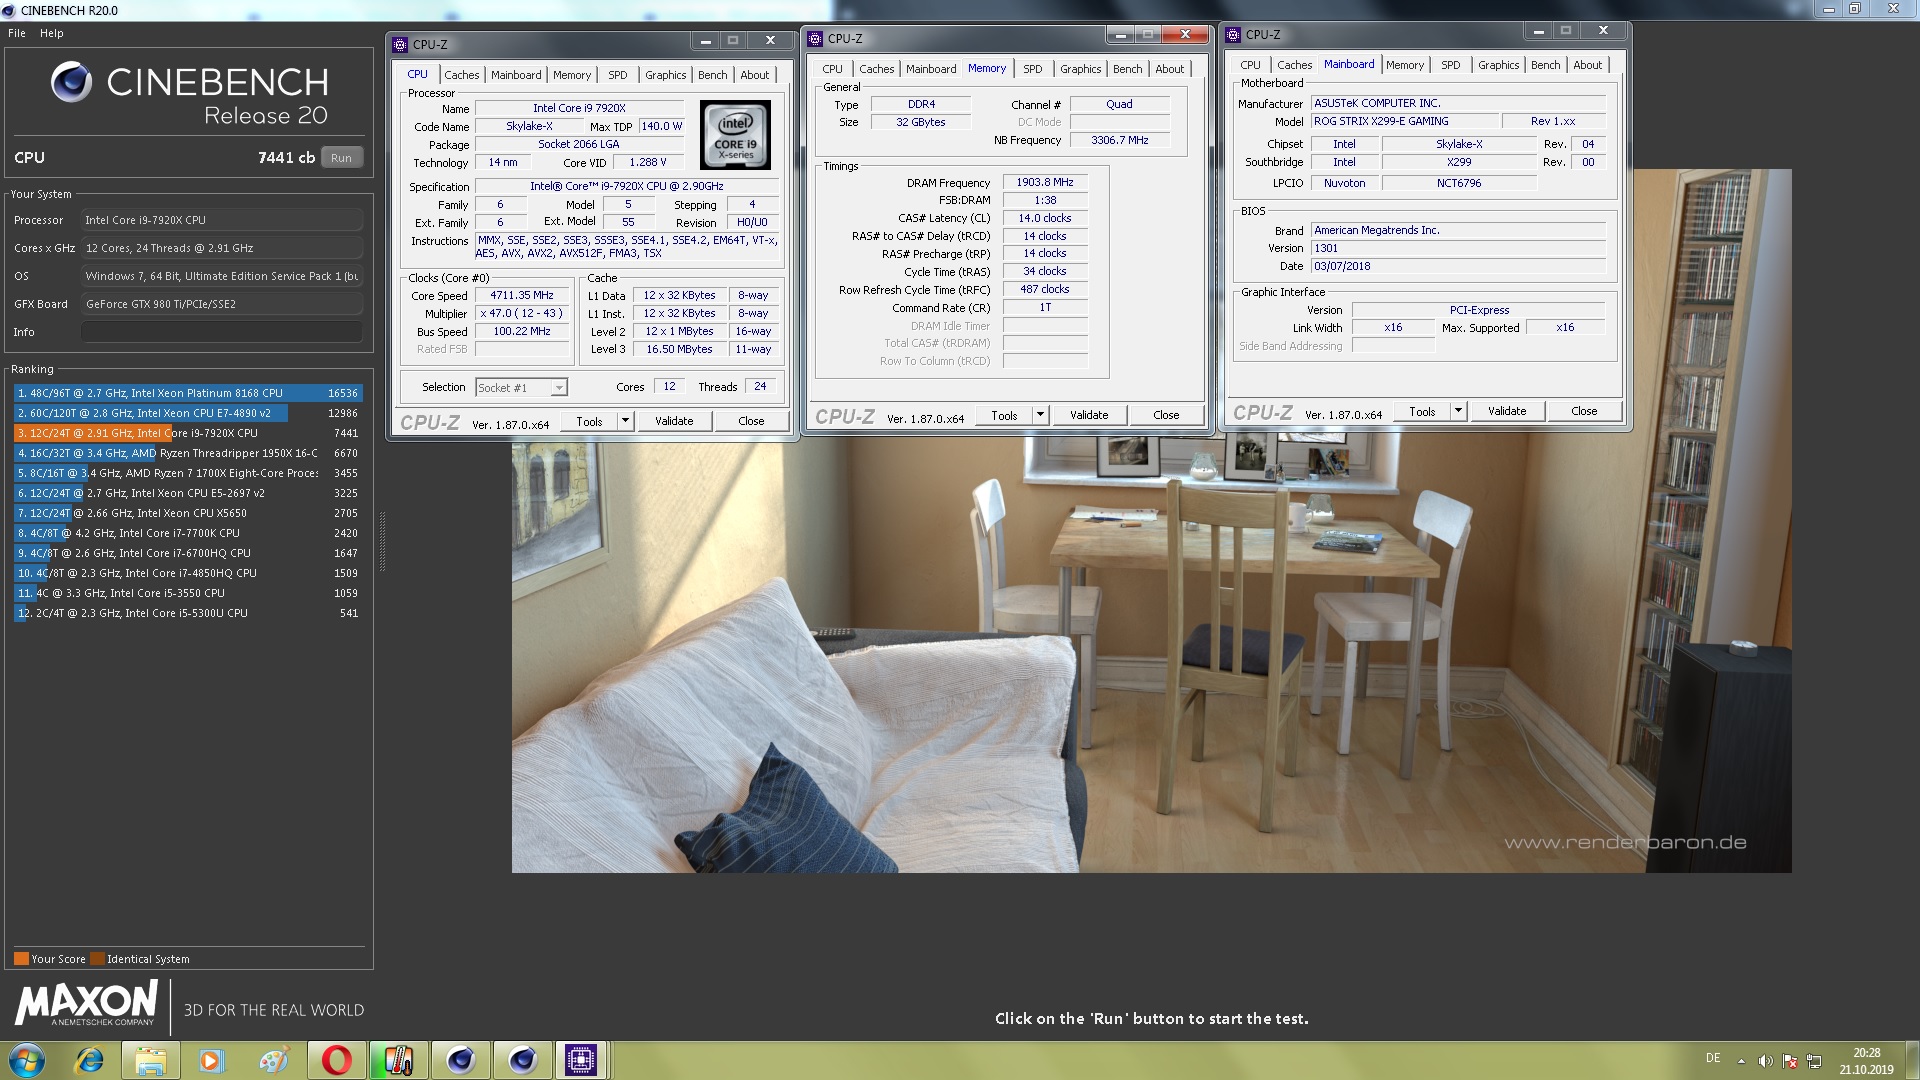Select Xeon E7-4890 v2 ranking row
The height and width of the screenshot is (1080, 1920).
188,413
